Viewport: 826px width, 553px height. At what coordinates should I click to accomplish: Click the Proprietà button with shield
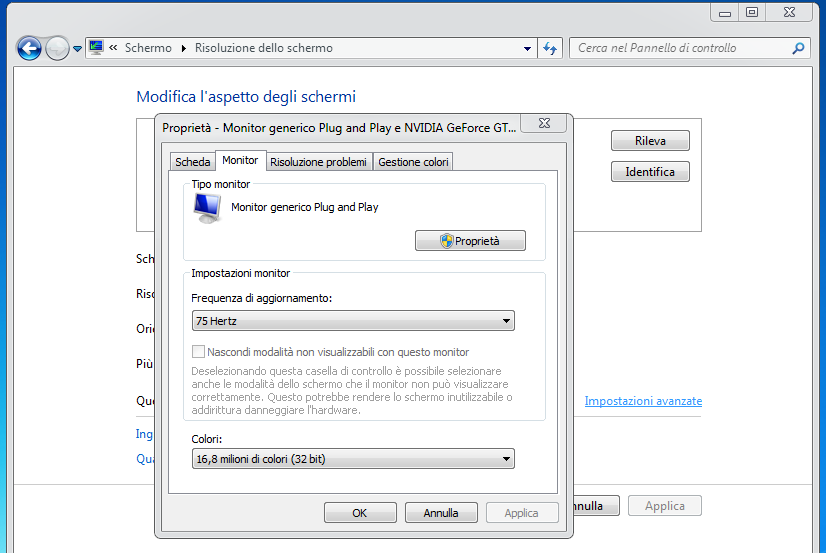(470, 241)
